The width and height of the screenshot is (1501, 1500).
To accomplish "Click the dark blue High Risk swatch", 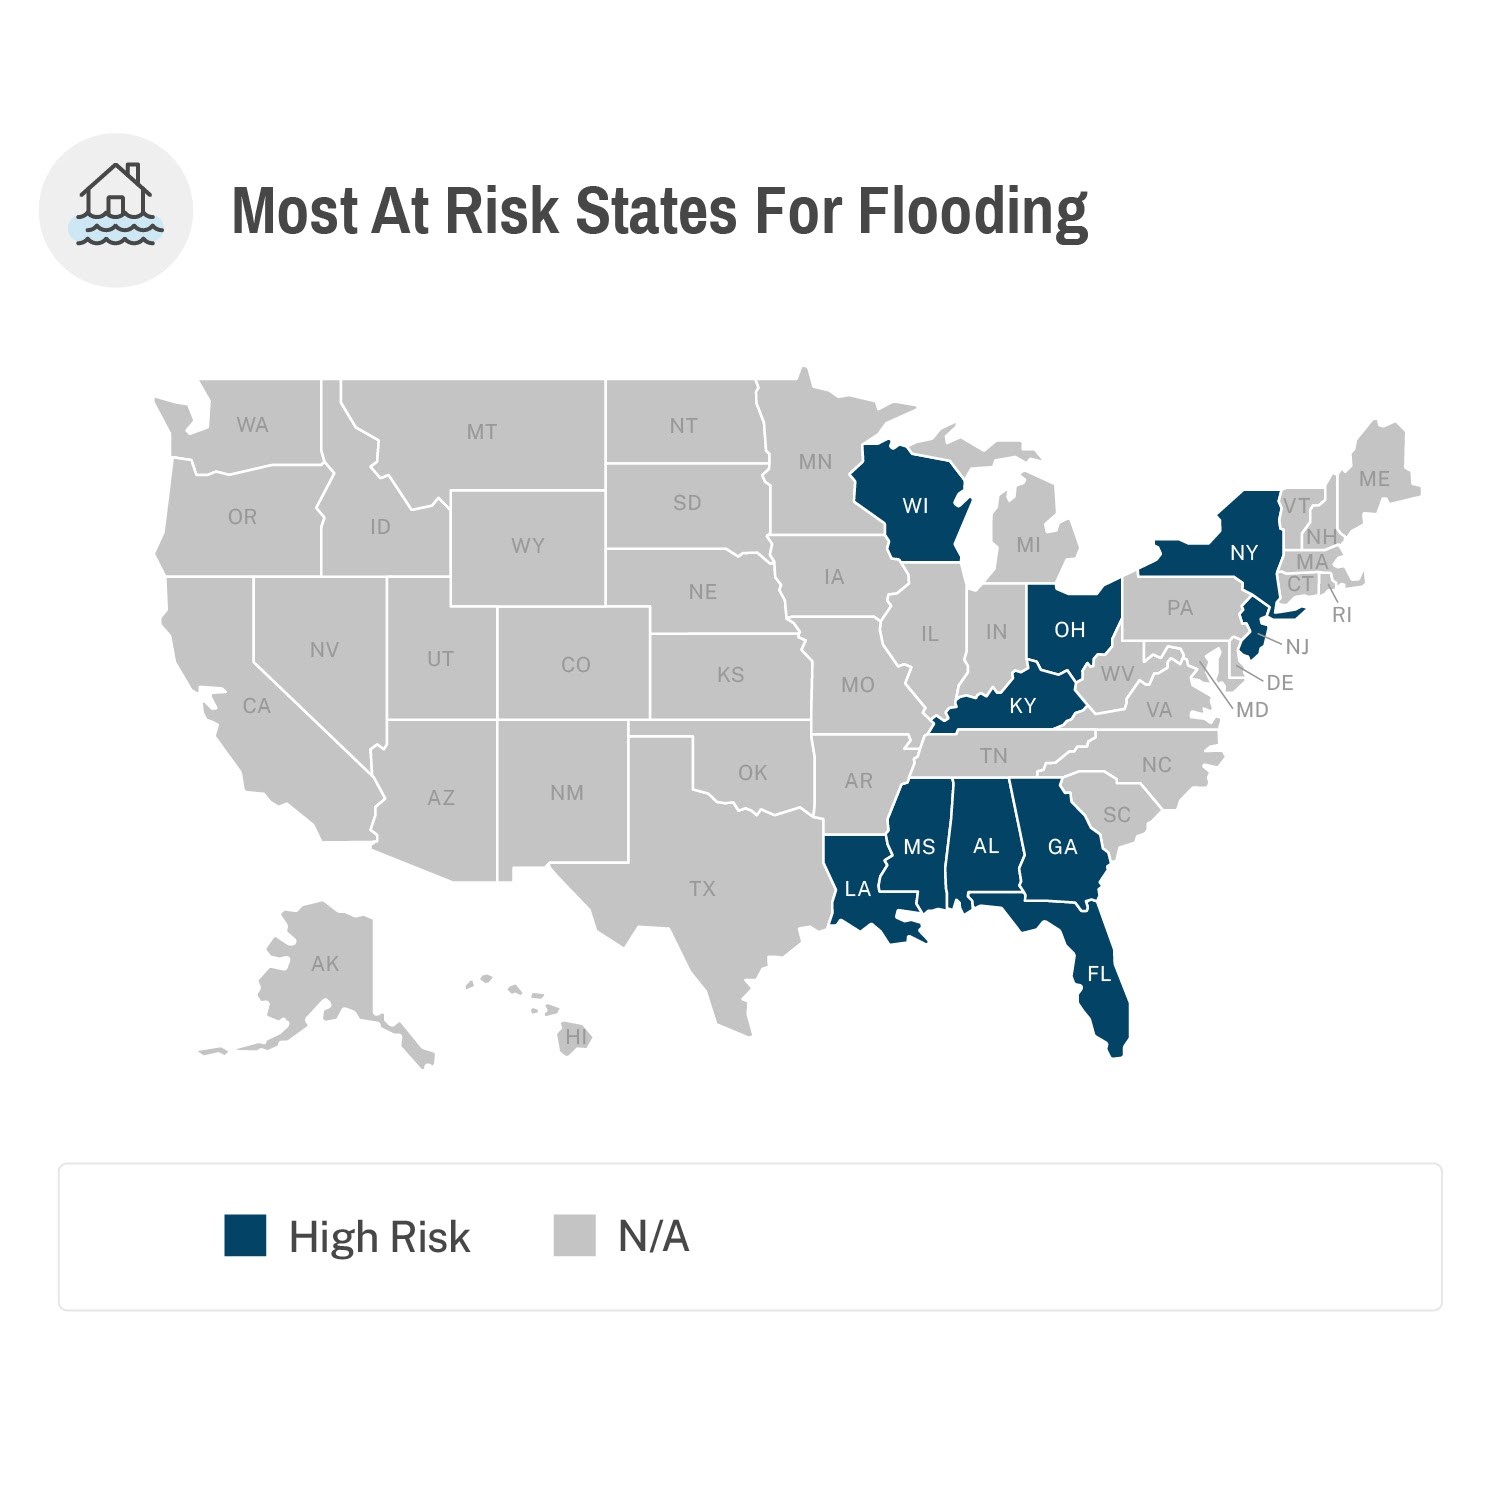I will click(245, 1235).
